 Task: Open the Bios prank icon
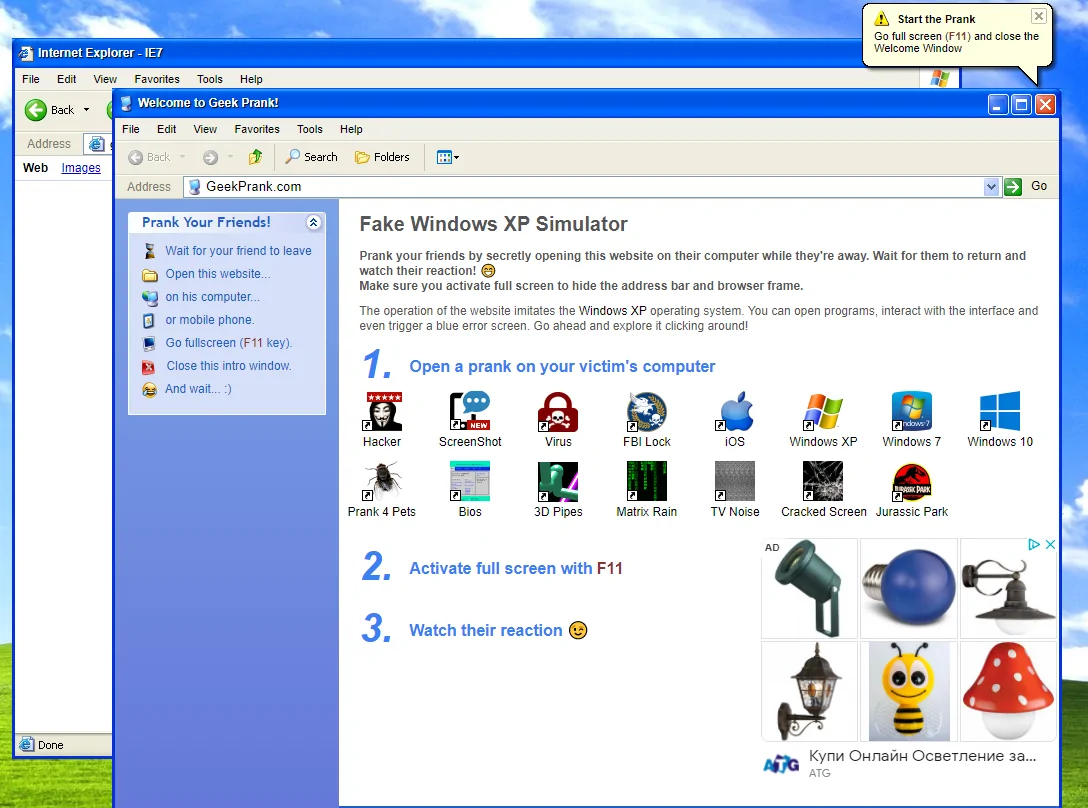tap(470, 489)
